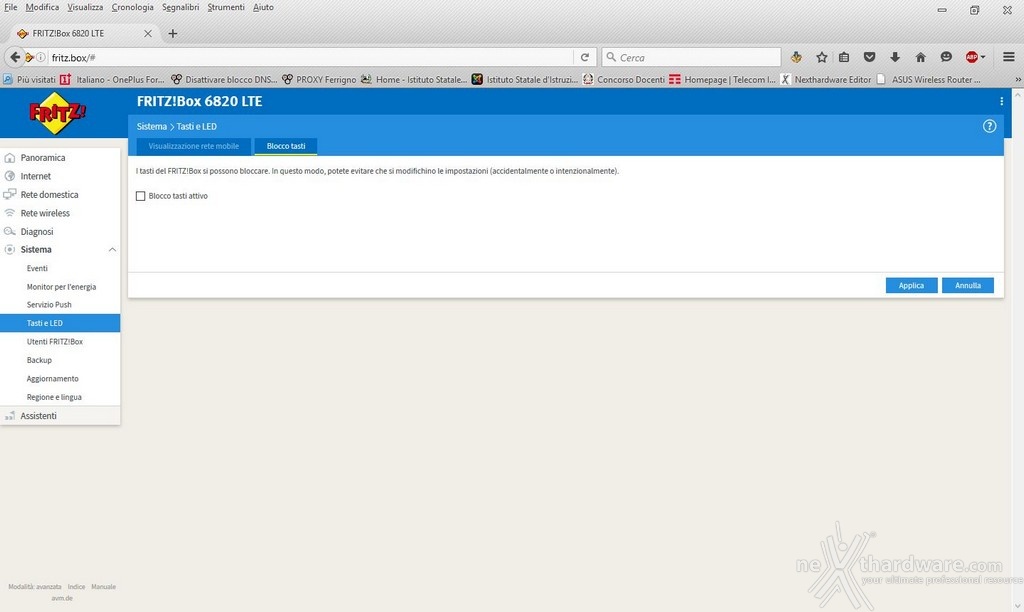Click the Applica button
Screen dimensions: 1024x612
point(911,285)
